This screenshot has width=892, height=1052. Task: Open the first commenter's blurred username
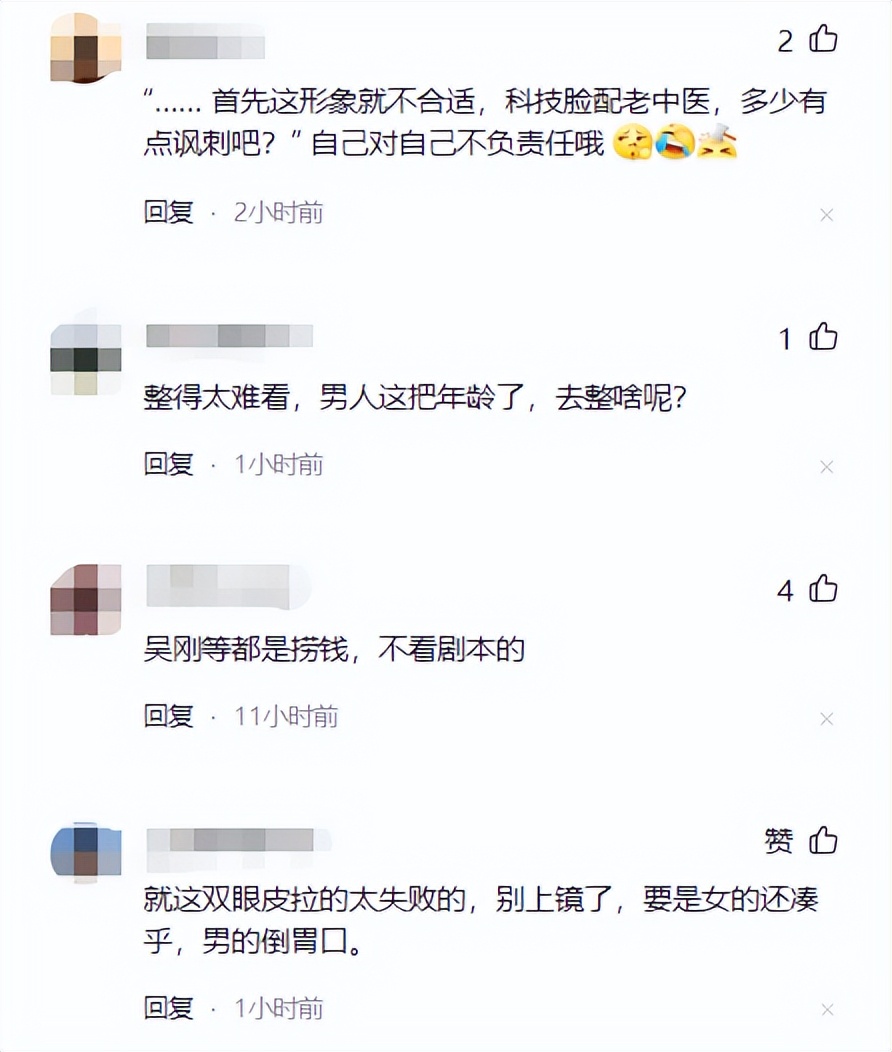pos(205,41)
